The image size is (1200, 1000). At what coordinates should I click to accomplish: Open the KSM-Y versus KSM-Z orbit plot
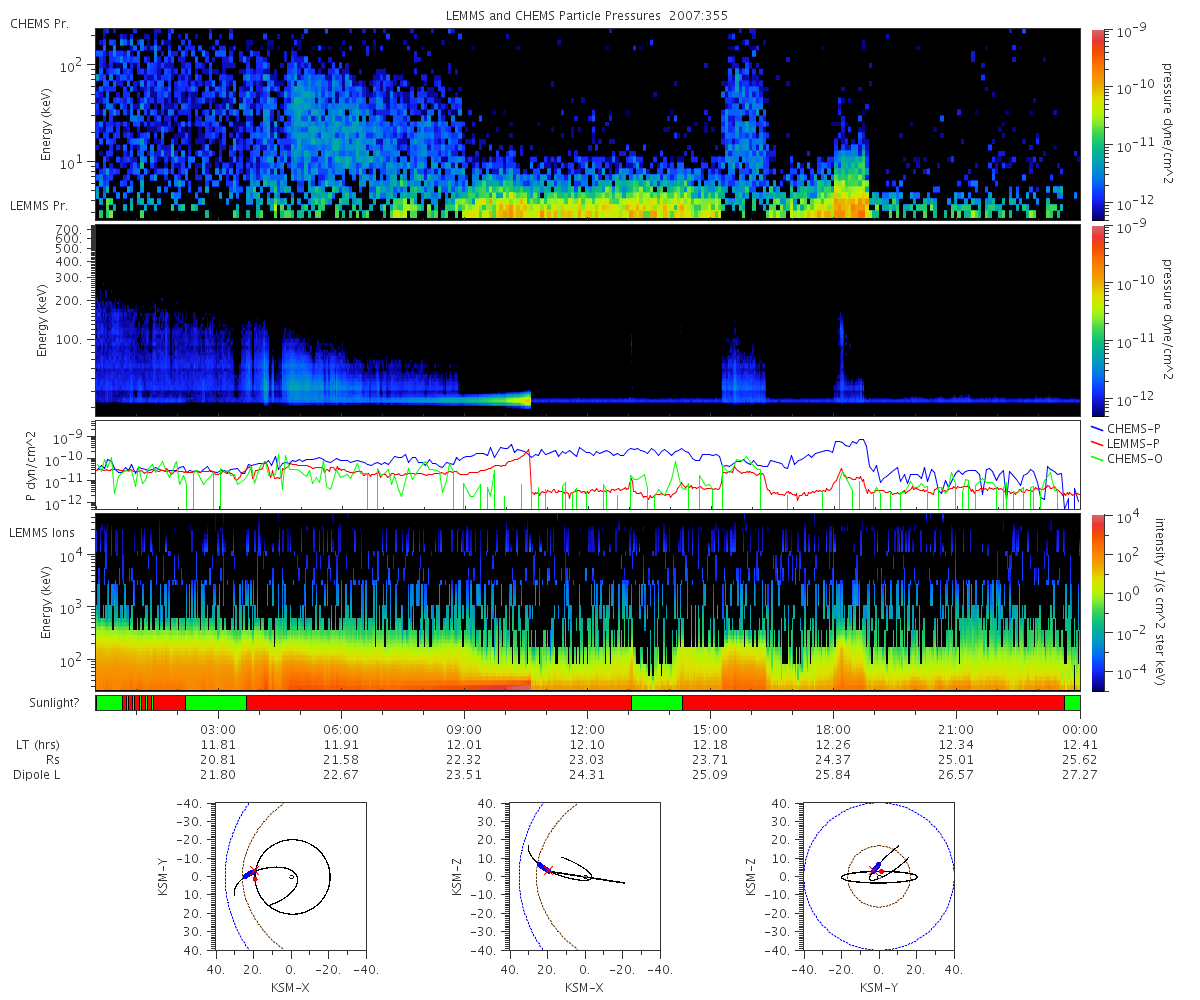click(x=879, y=876)
